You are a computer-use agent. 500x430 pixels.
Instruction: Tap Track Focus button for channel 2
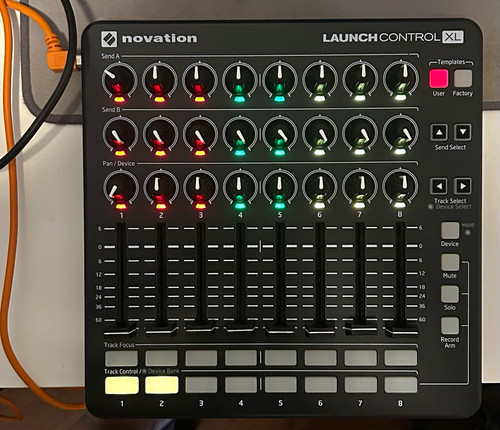point(161,358)
